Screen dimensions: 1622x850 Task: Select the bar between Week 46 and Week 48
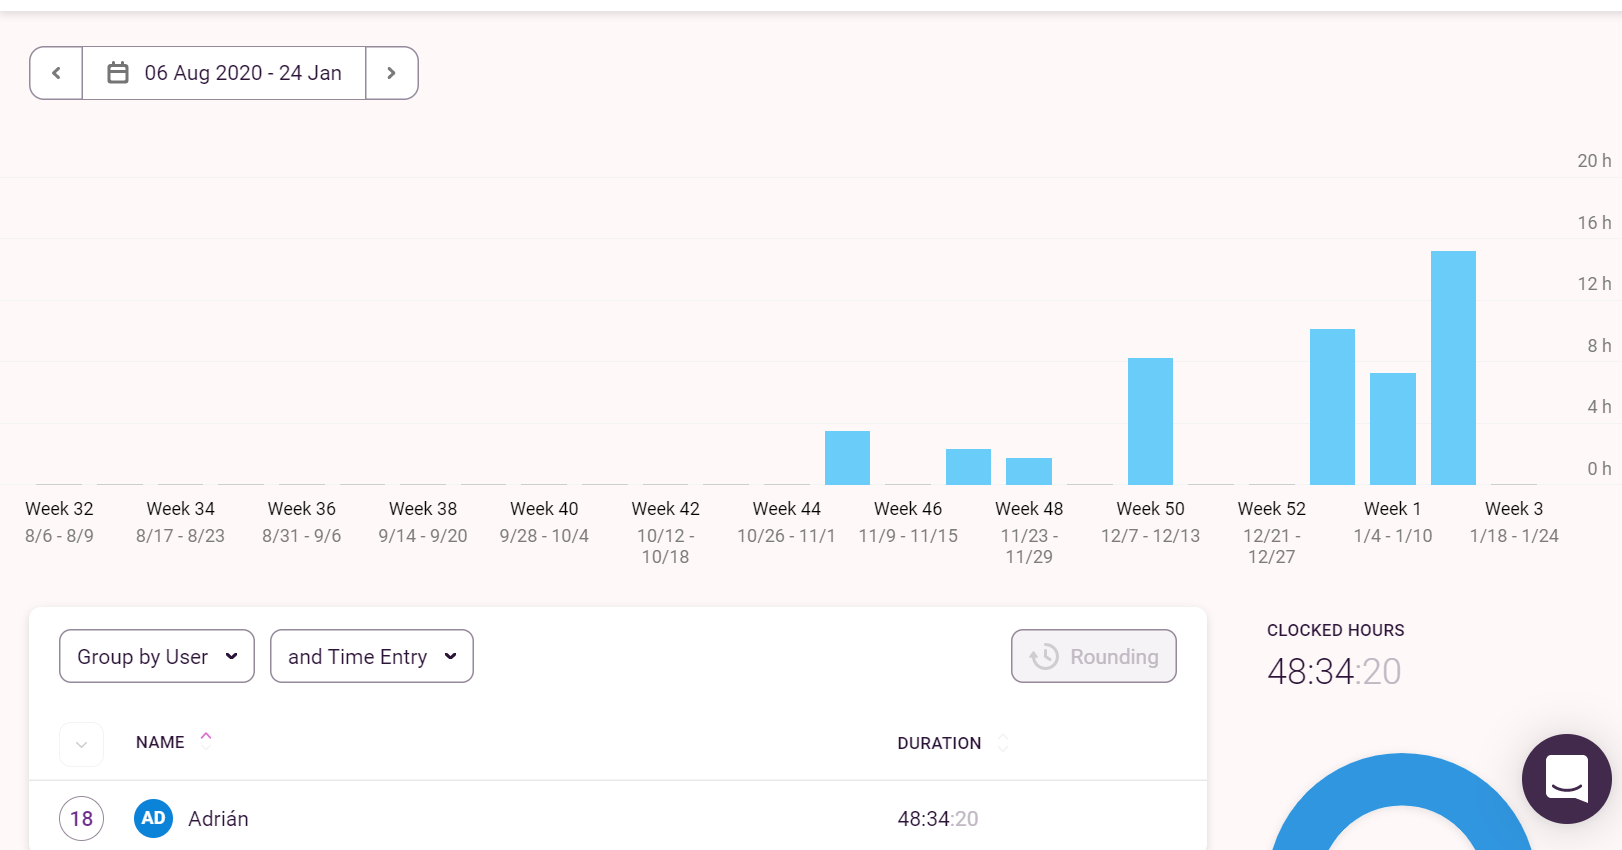(x=968, y=467)
